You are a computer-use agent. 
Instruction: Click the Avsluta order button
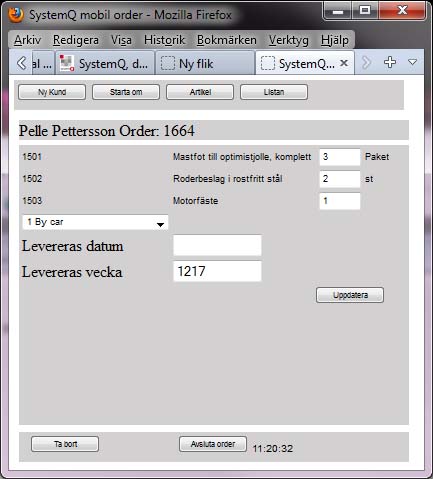click(x=213, y=444)
